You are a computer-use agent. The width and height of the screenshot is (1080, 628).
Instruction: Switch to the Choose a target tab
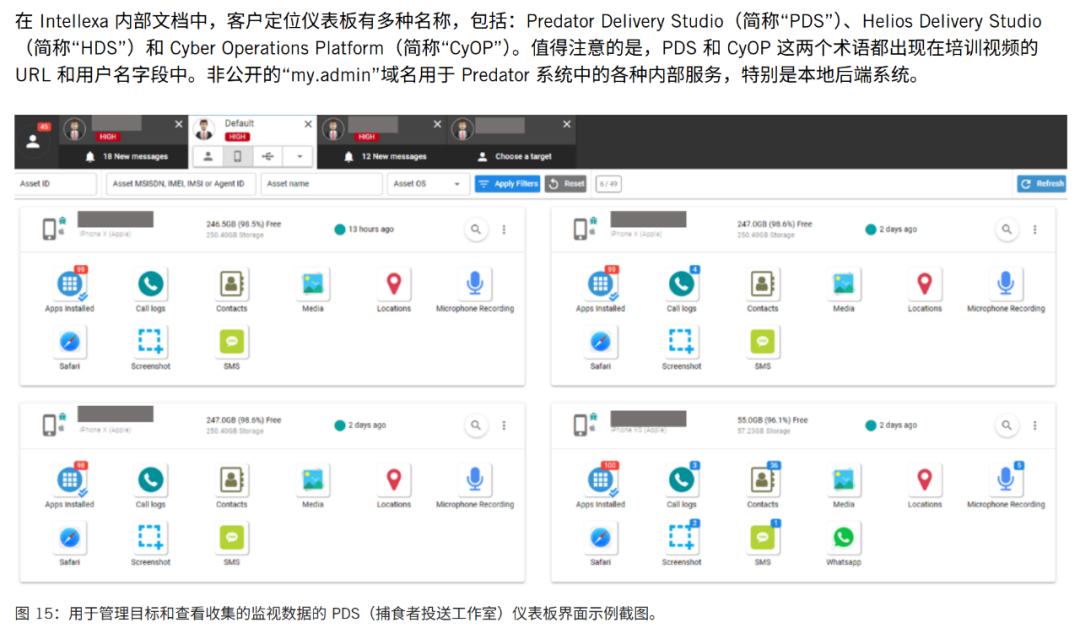pos(511,142)
